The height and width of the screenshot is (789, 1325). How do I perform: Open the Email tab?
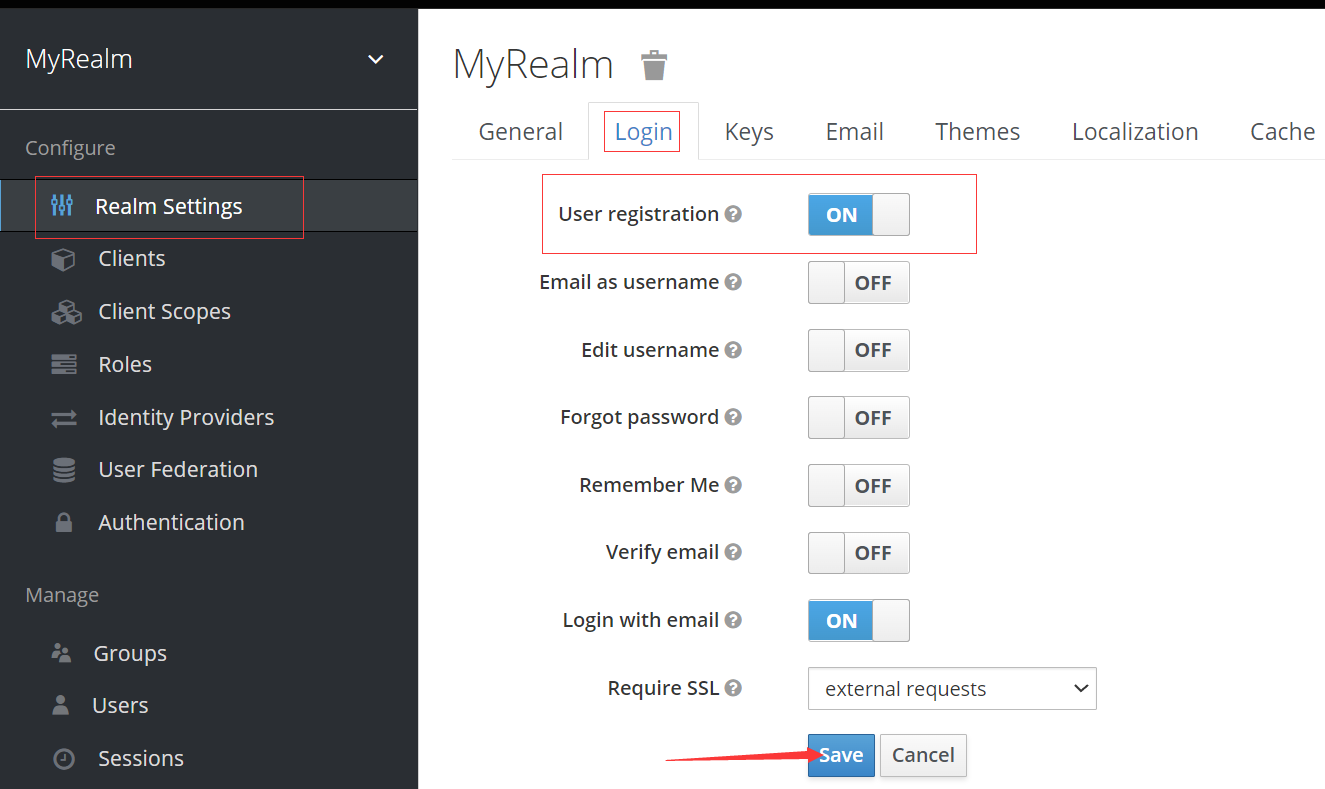click(855, 132)
